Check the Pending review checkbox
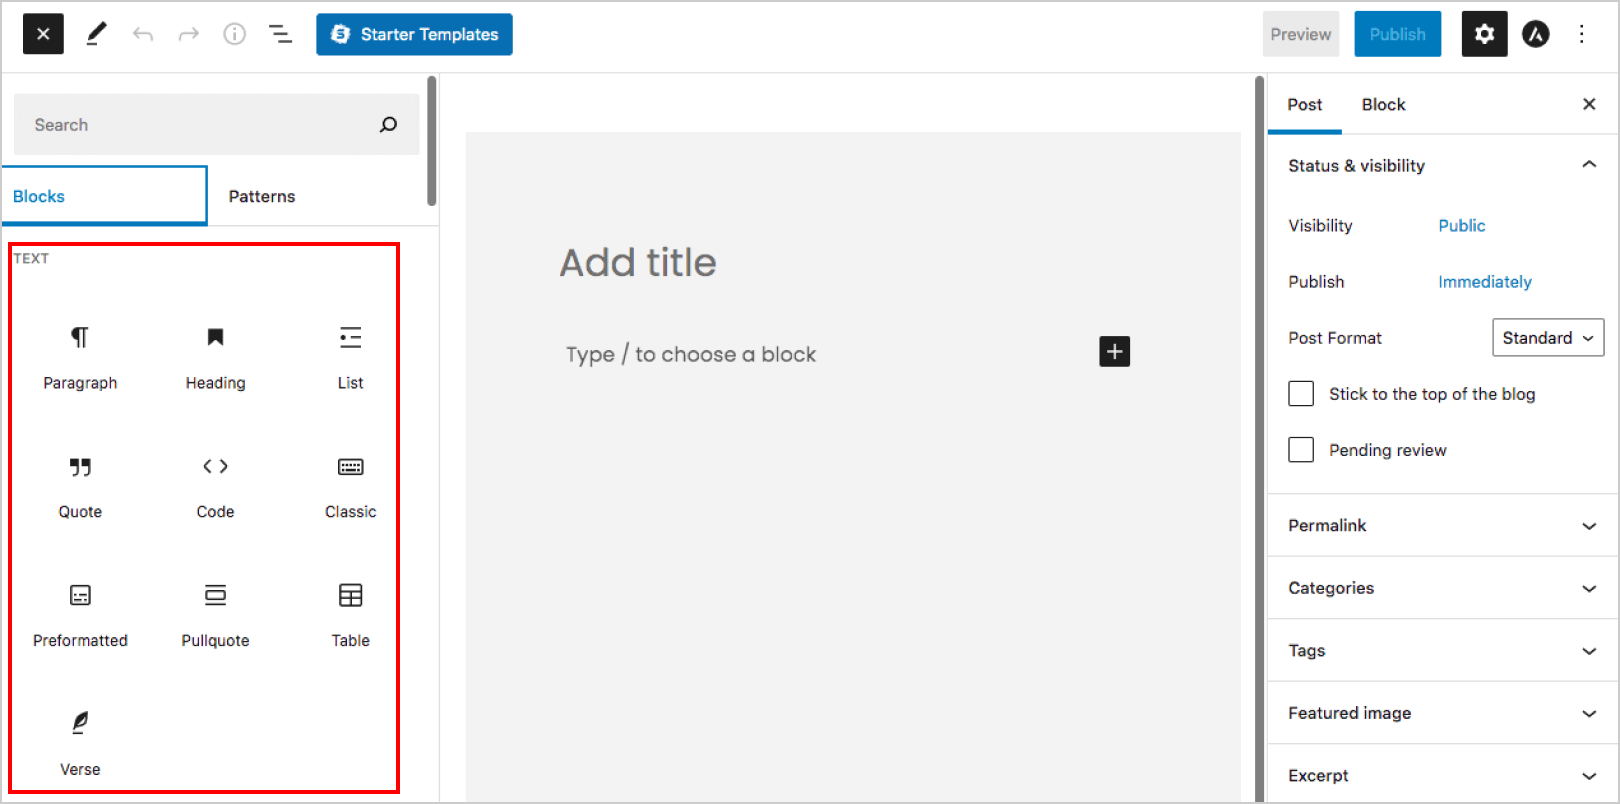1620x804 pixels. tap(1301, 450)
